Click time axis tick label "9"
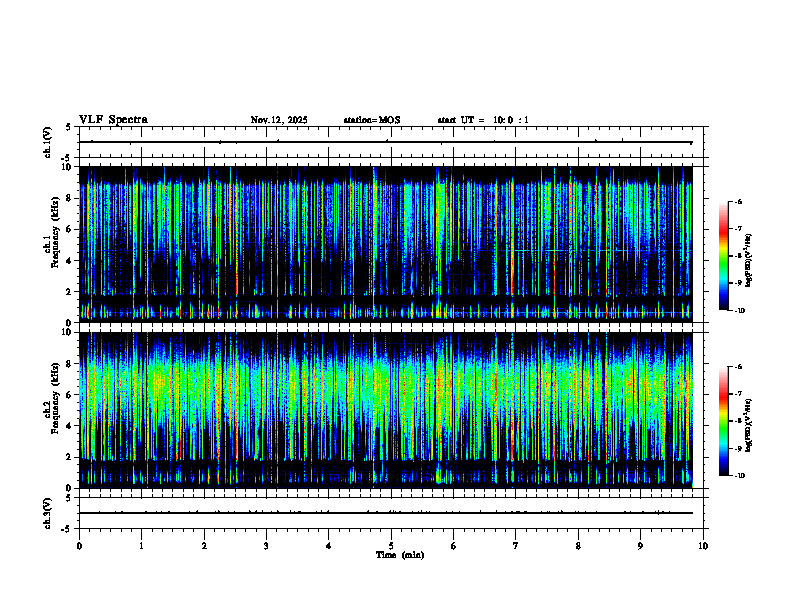This screenshot has height=612, width=792. 640,546
